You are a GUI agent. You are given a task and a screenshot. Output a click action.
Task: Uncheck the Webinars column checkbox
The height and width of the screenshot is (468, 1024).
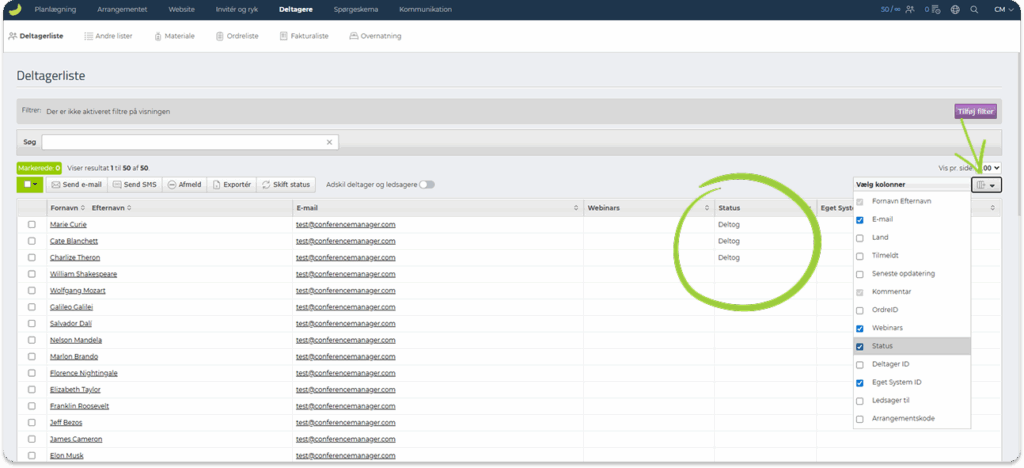[x=860, y=328]
